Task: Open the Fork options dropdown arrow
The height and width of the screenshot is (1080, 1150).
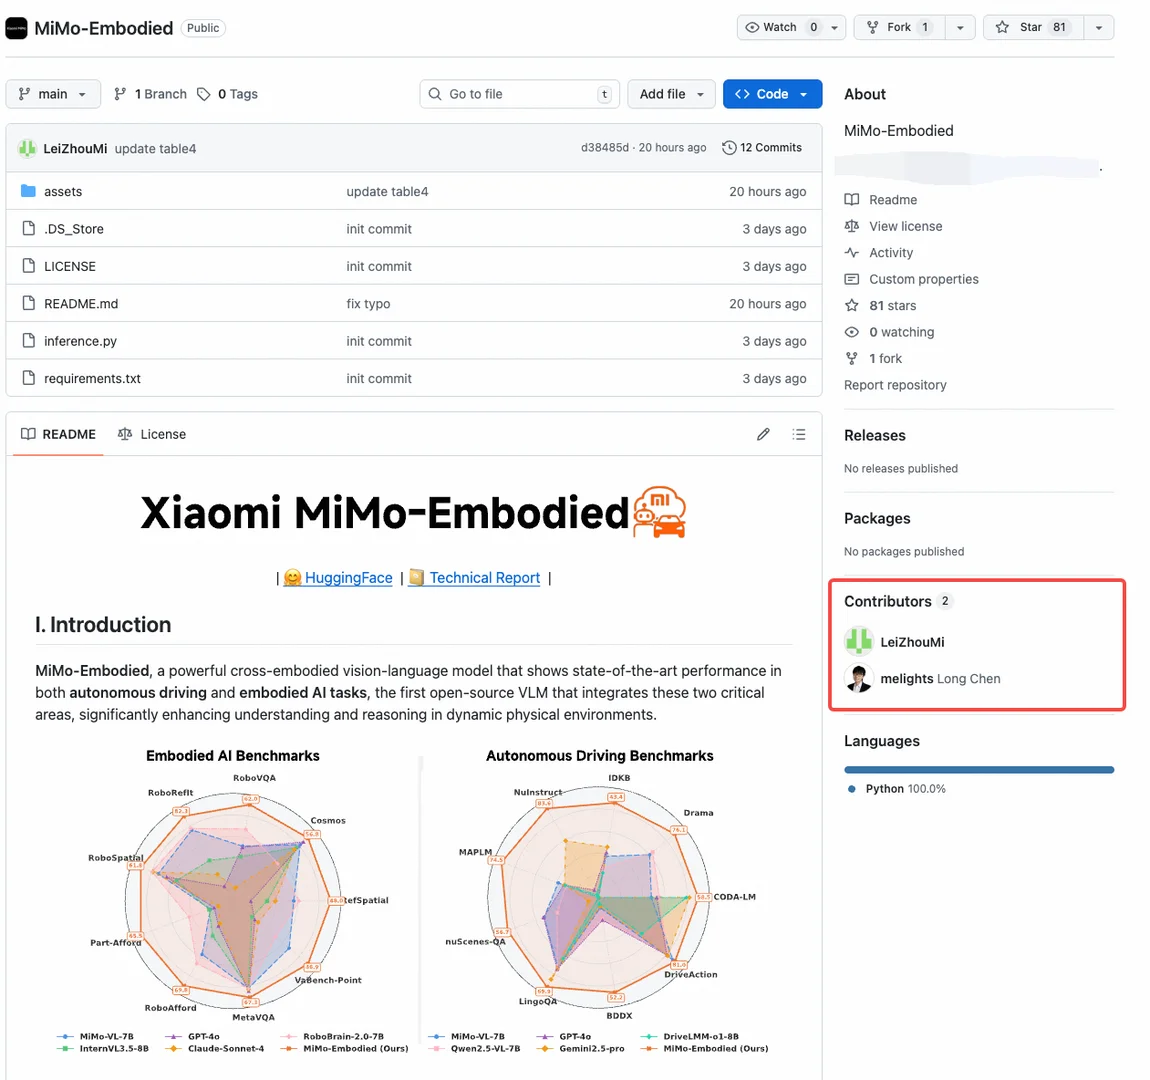Action: pos(960,27)
